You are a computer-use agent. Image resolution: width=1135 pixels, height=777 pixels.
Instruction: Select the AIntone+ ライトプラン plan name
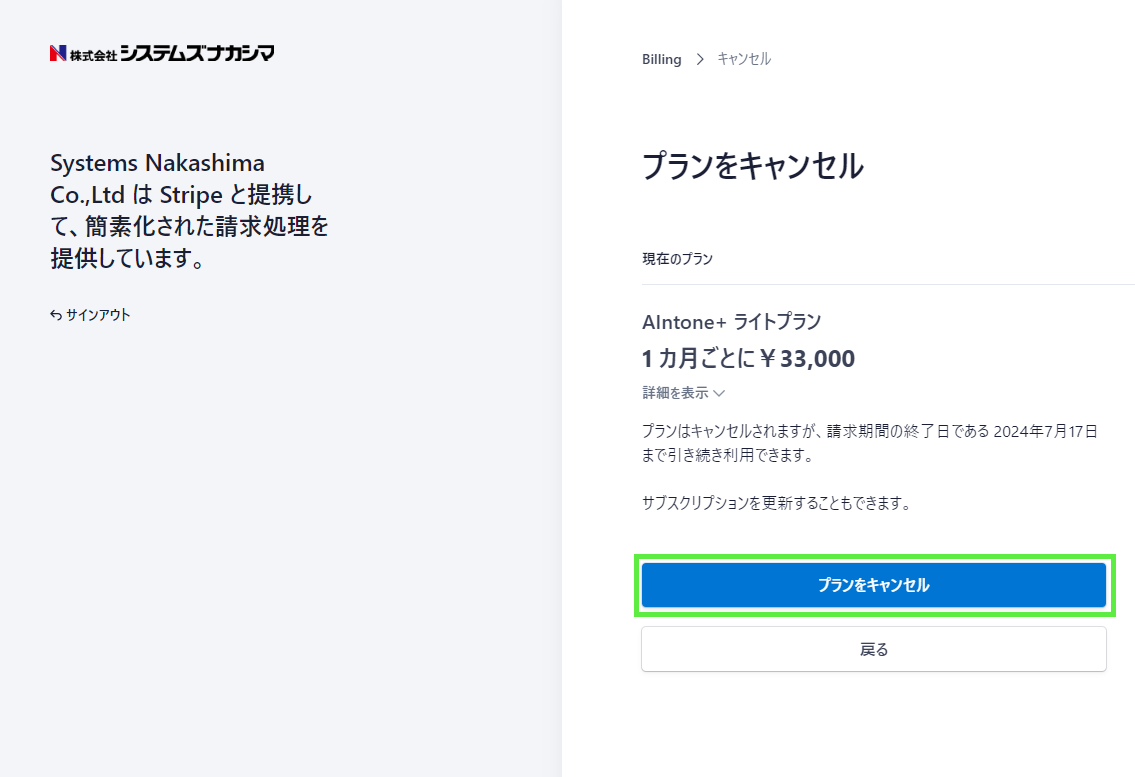[x=731, y=322]
